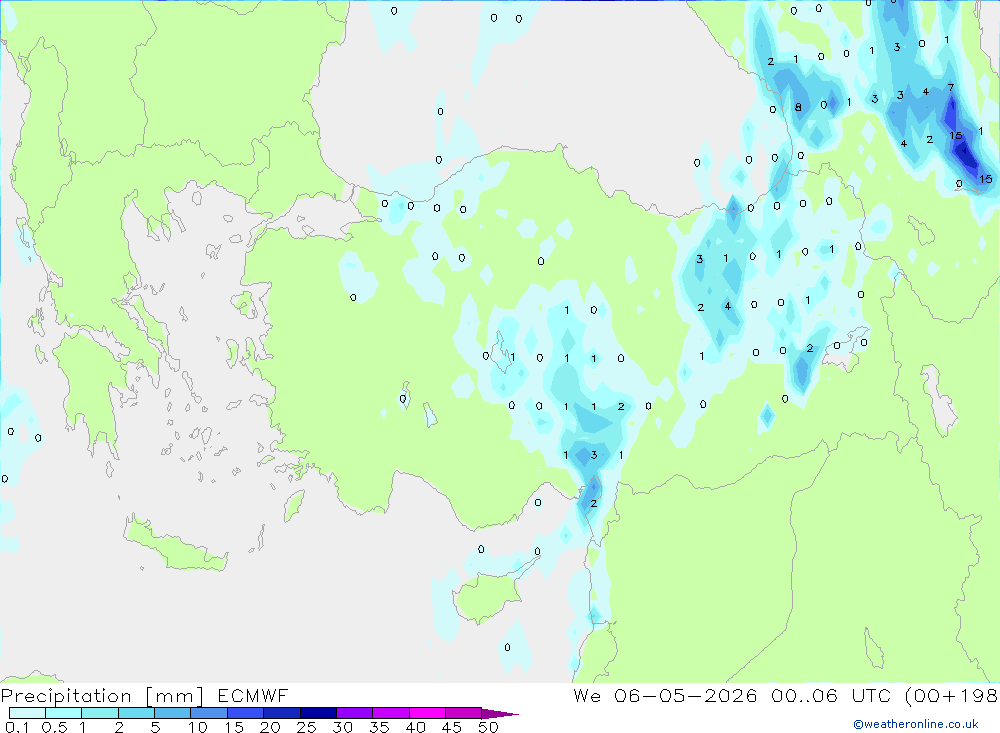
Task: Click the '(00+198' forecast hour text
Action: coord(952,695)
